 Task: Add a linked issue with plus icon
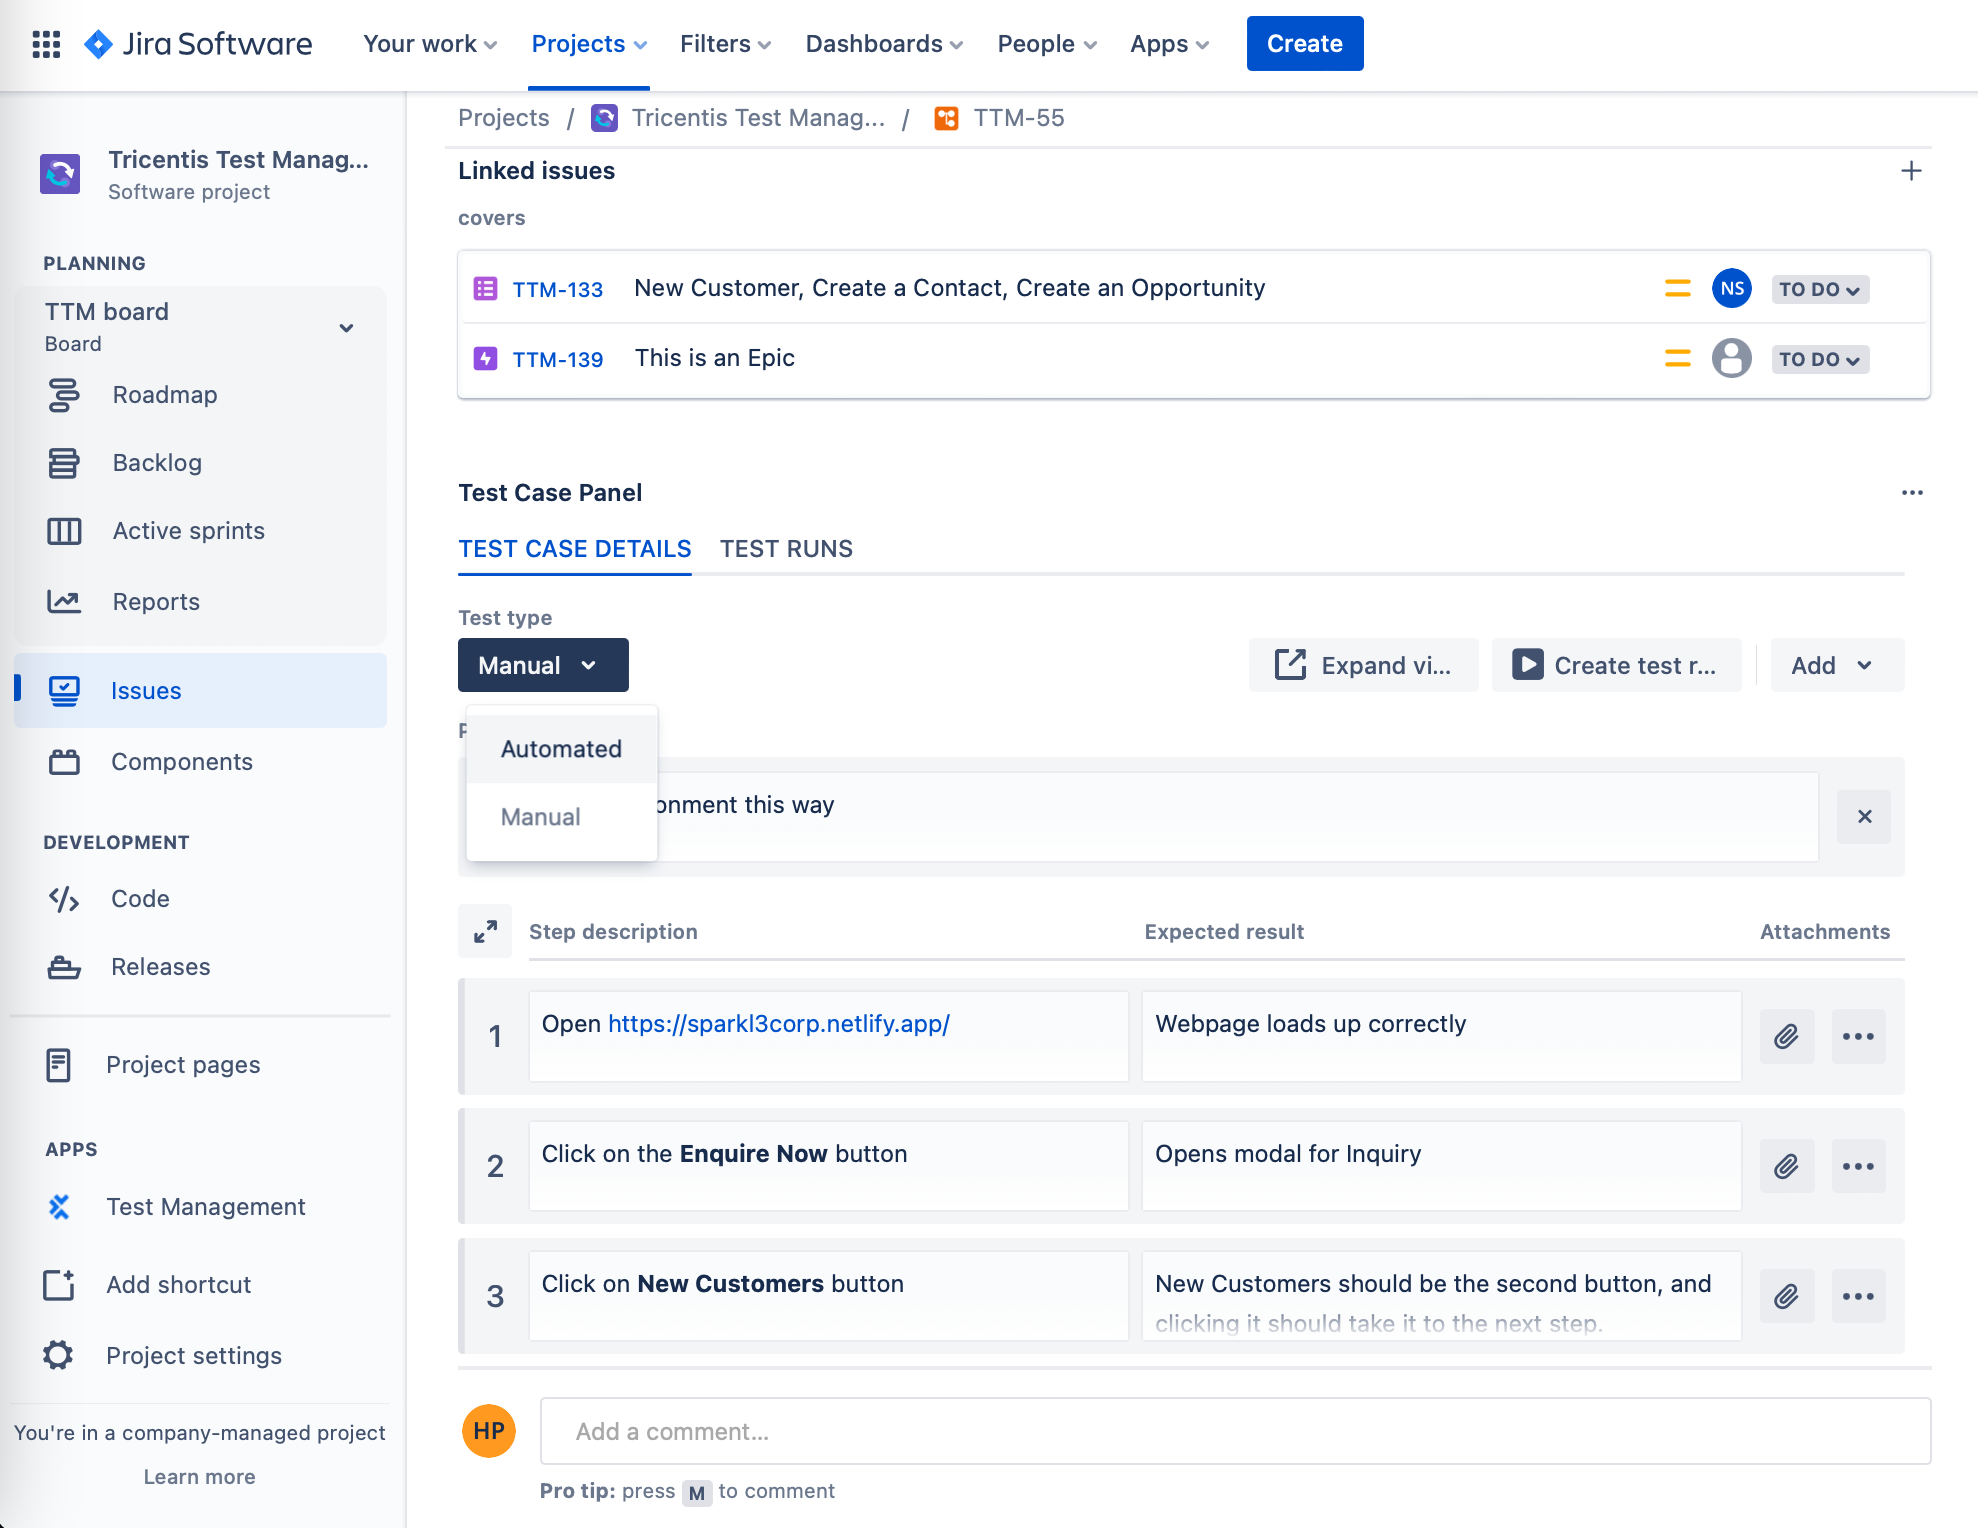(1911, 171)
